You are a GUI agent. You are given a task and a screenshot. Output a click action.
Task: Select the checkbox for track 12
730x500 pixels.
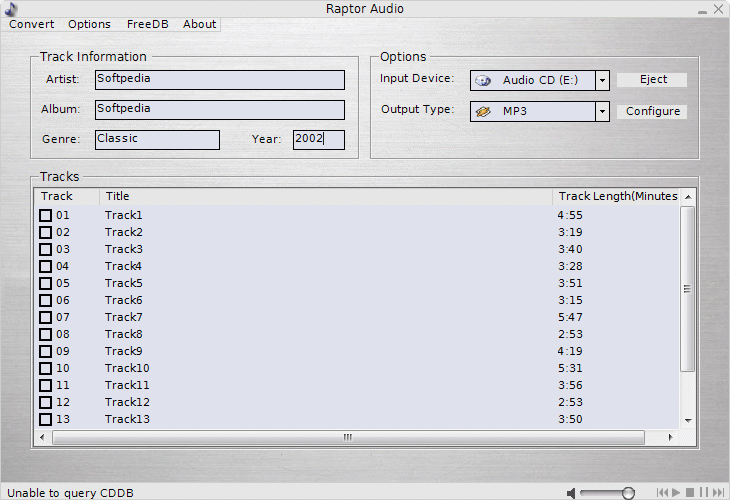click(x=46, y=402)
